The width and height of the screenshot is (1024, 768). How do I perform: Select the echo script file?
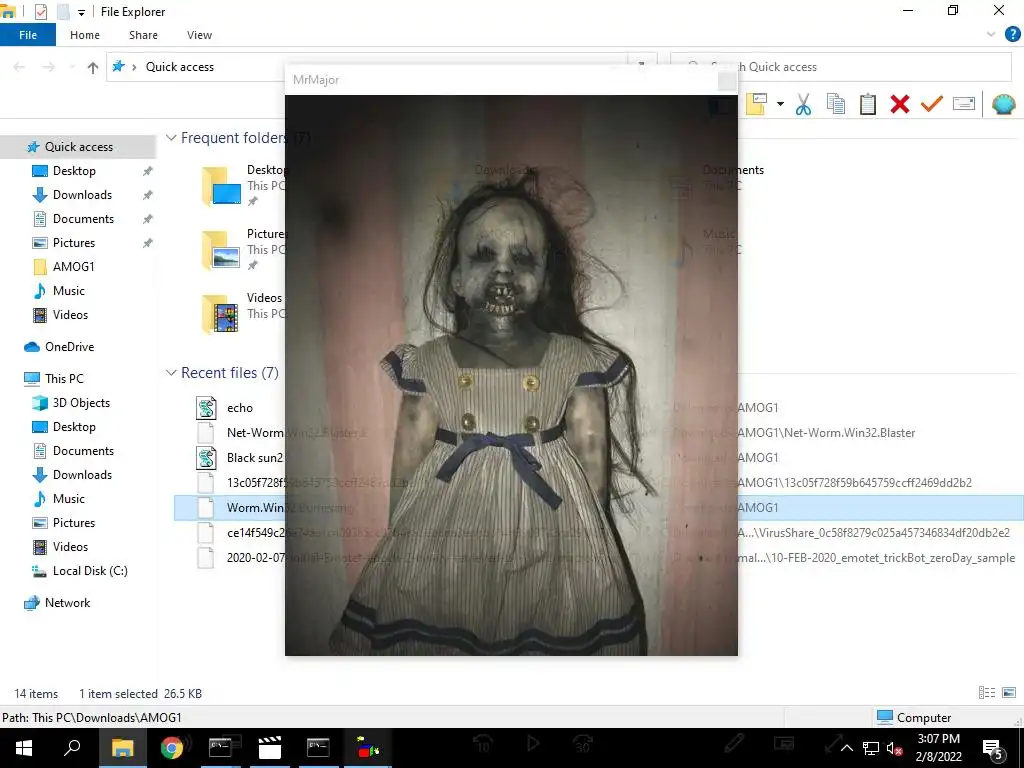[x=239, y=408]
